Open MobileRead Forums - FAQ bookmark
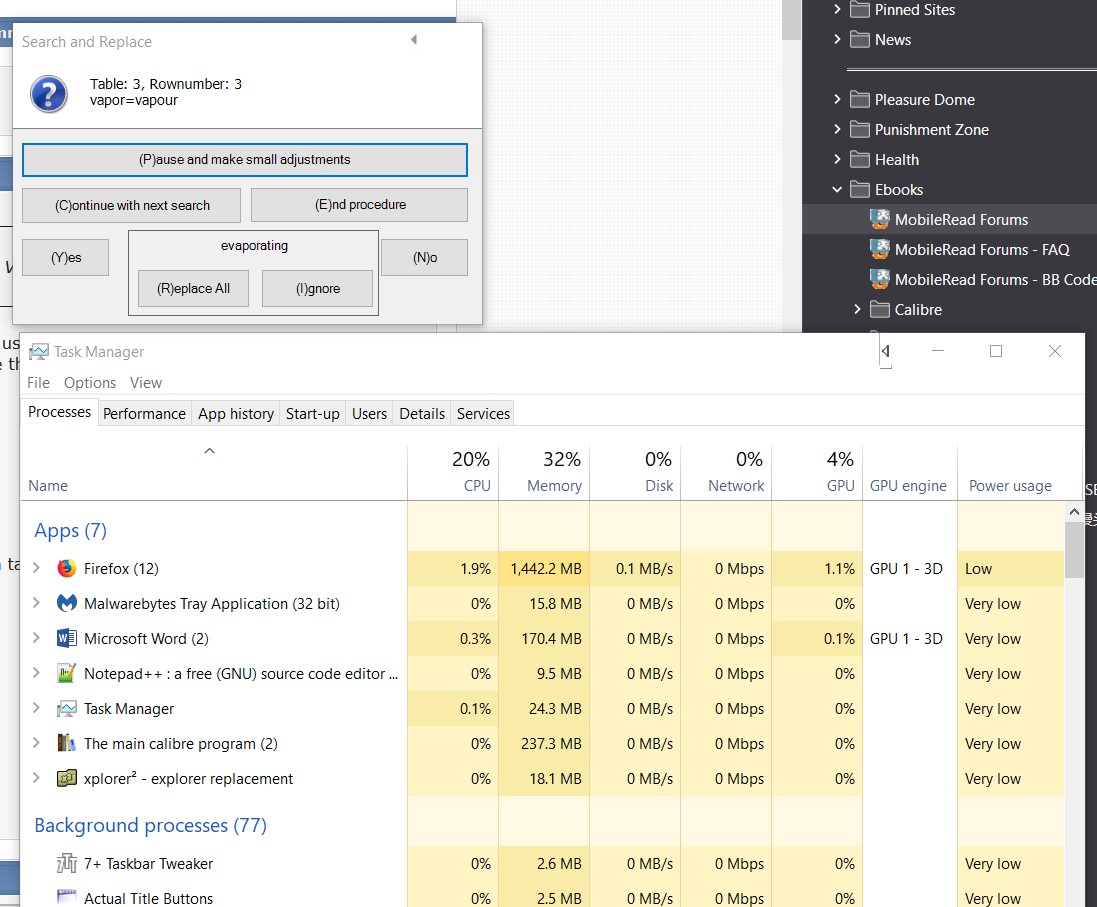The width and height of the screenshot is (1097, 907). point(981,250)
